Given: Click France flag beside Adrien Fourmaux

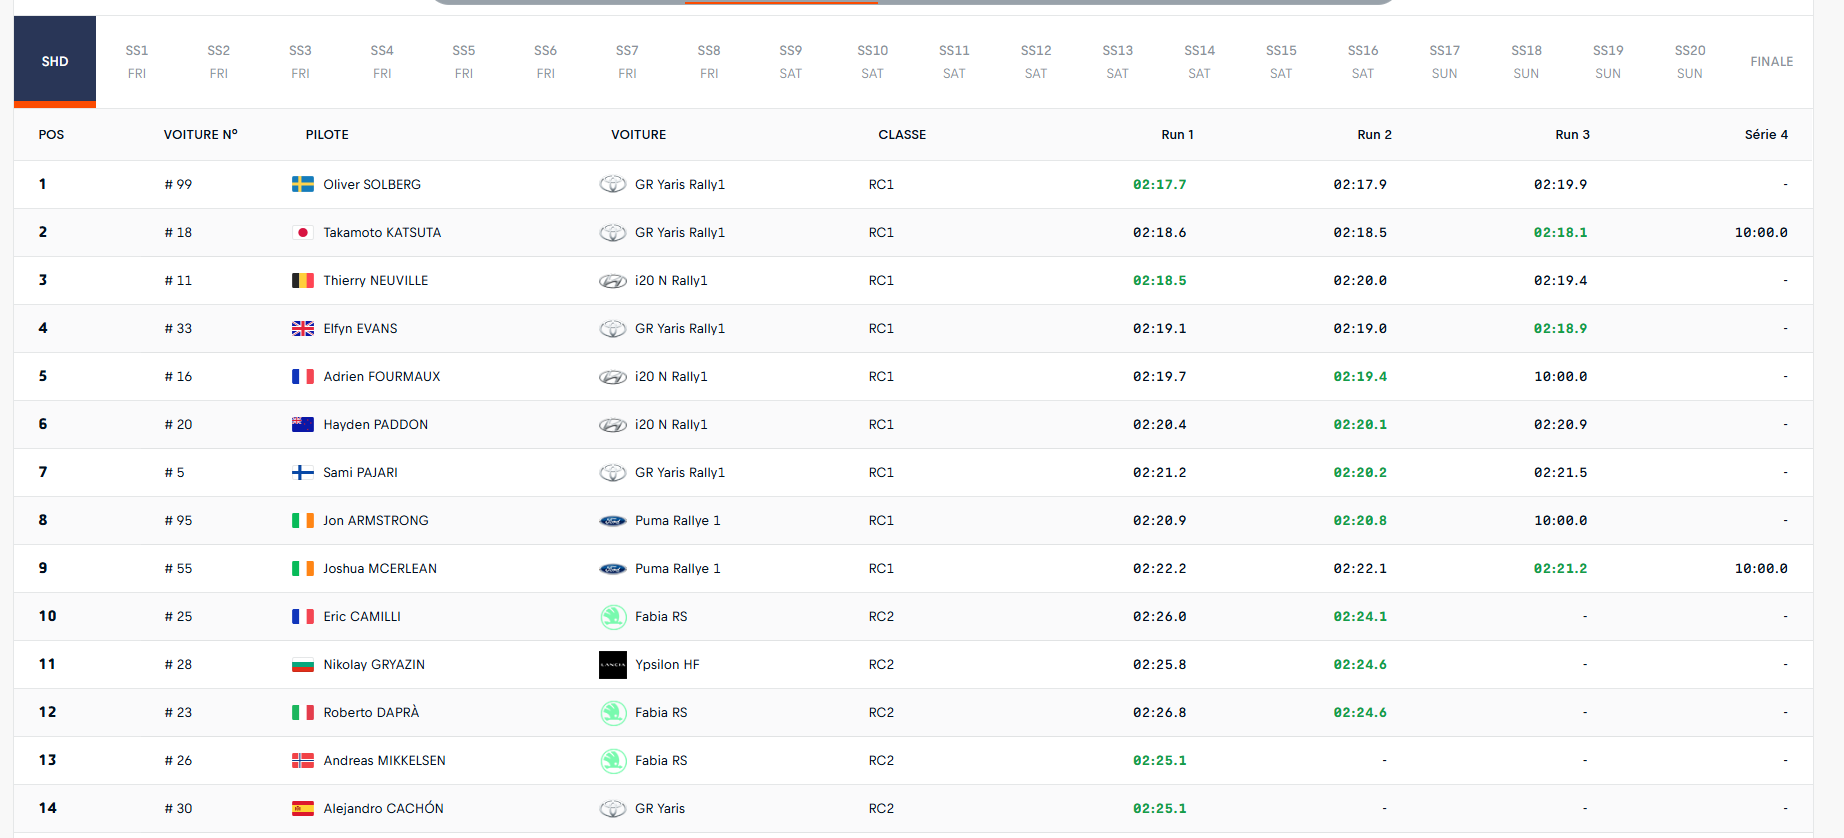Looking at the screenshot, I should (x=302, y=376).
